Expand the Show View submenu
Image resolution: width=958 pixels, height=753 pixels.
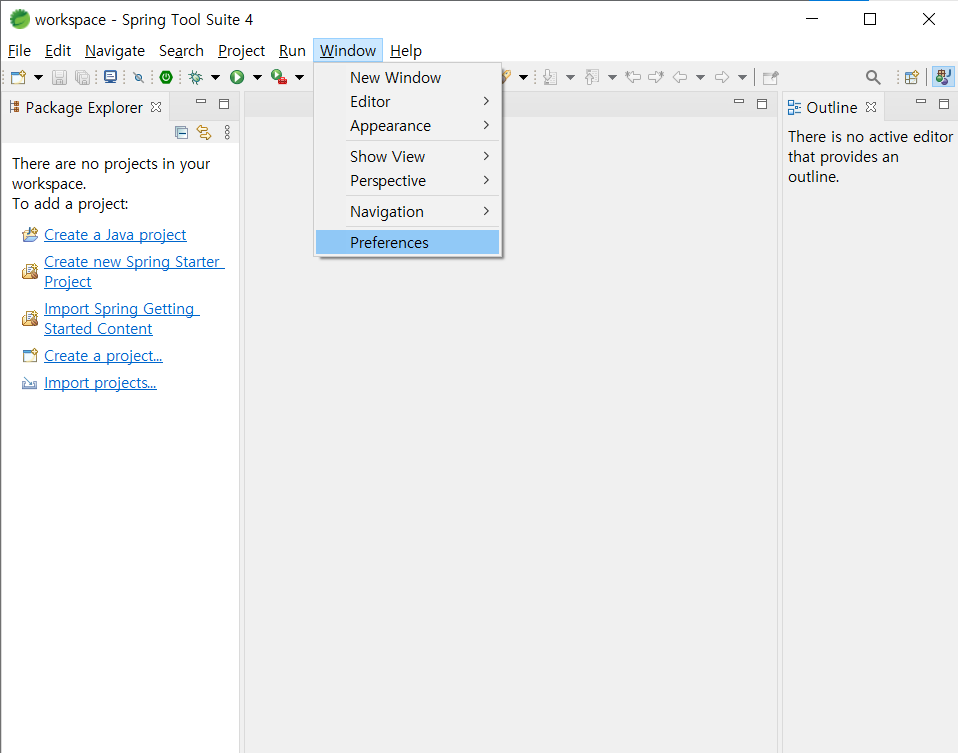click(x=408, y=156)
